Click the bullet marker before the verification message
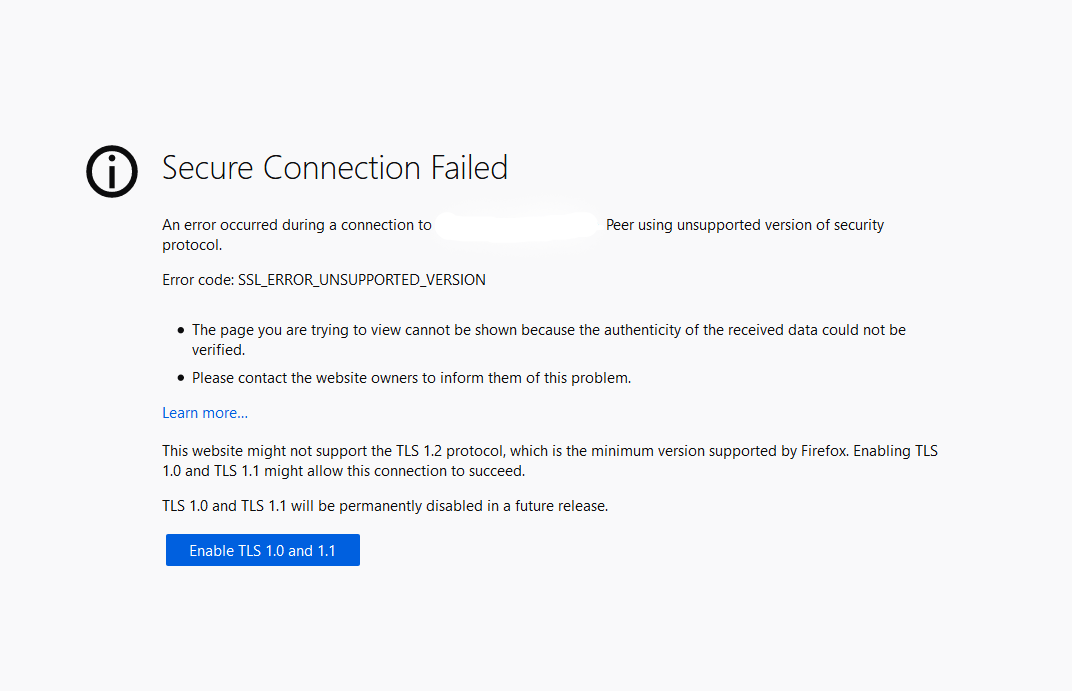The width and height of the screenshot is (1072, 691). click(180, 329)
